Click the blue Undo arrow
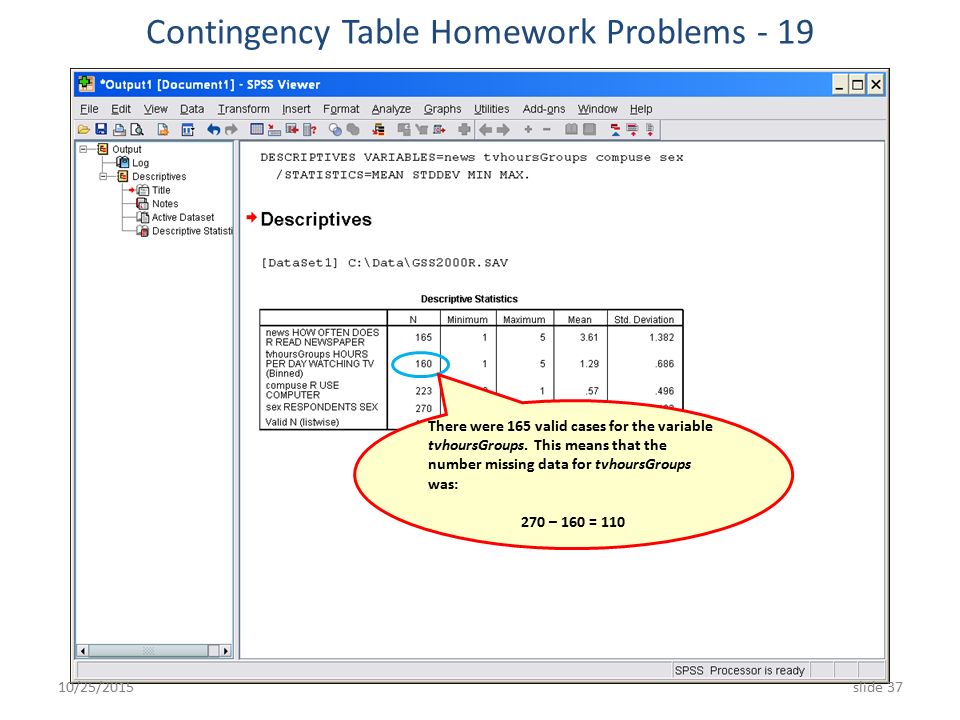This screenshot has height=720, width=960. pos(213,129)
